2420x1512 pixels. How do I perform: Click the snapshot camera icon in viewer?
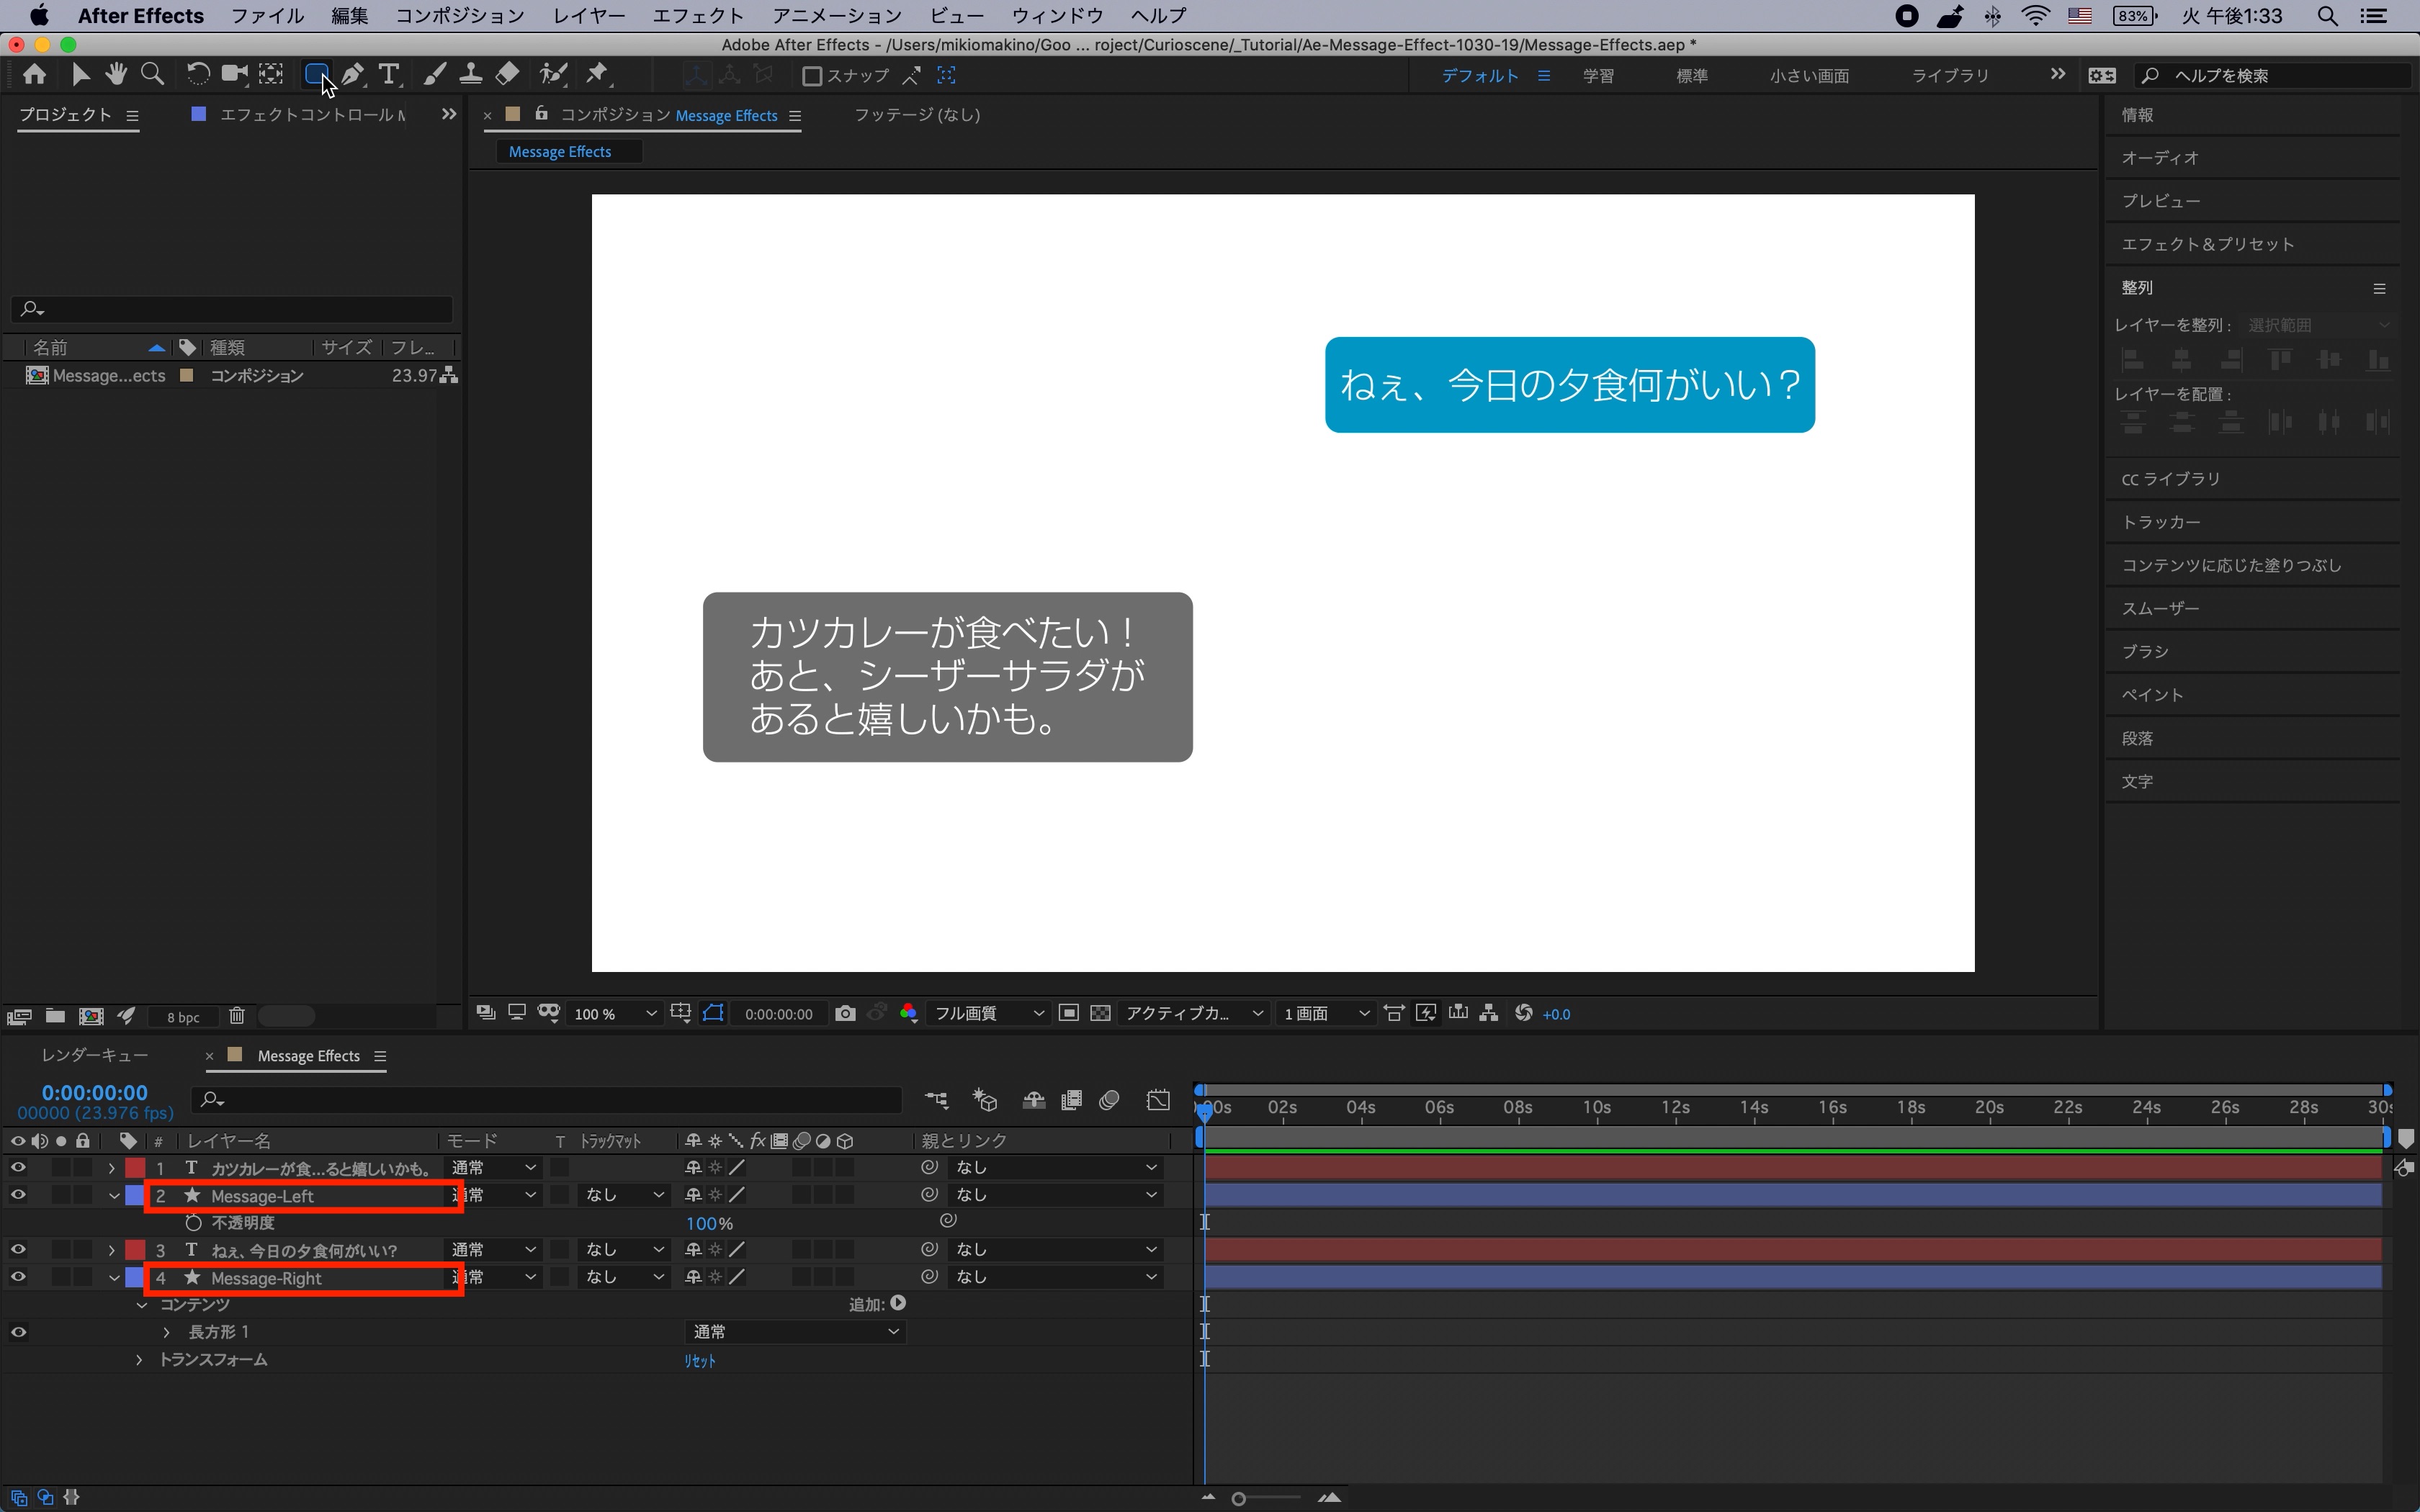click(845, 1013)
